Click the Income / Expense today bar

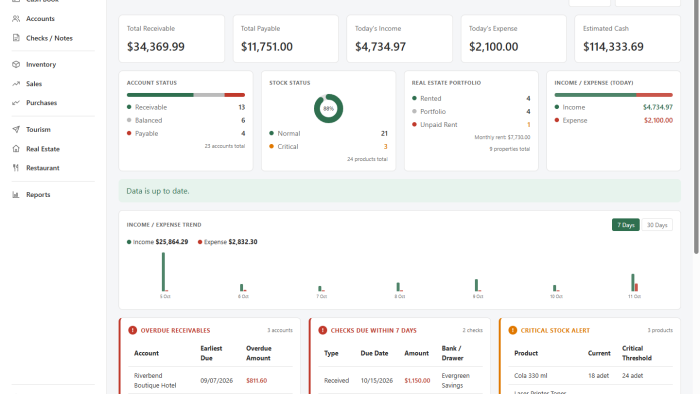click(613, 95)
